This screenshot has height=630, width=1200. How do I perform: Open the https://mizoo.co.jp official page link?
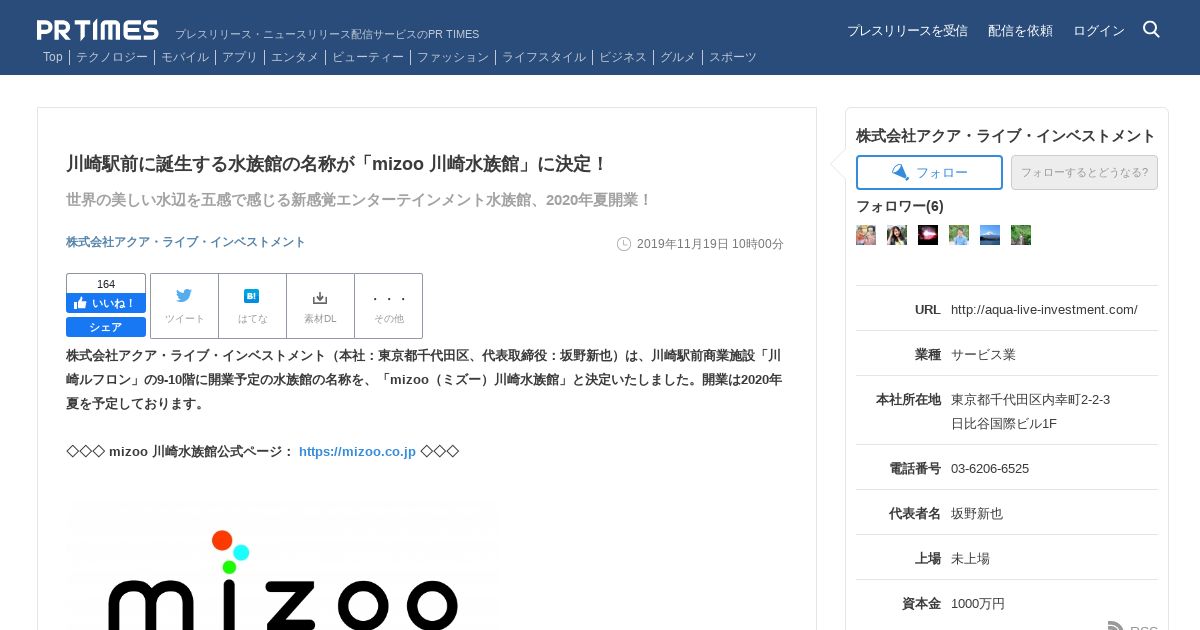(x=357, y=451)
